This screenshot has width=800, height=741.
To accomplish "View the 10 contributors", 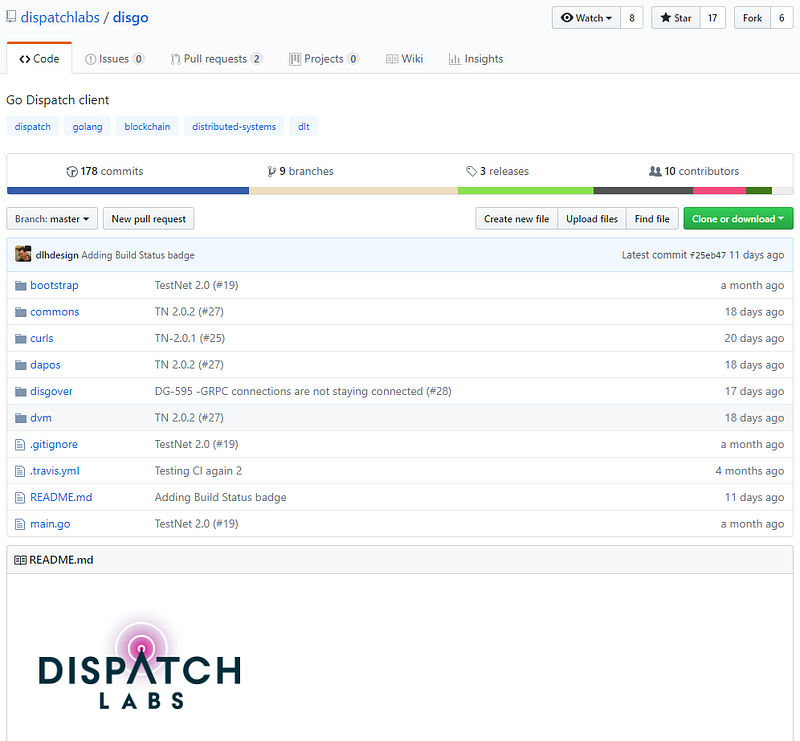I will point(694,171).
